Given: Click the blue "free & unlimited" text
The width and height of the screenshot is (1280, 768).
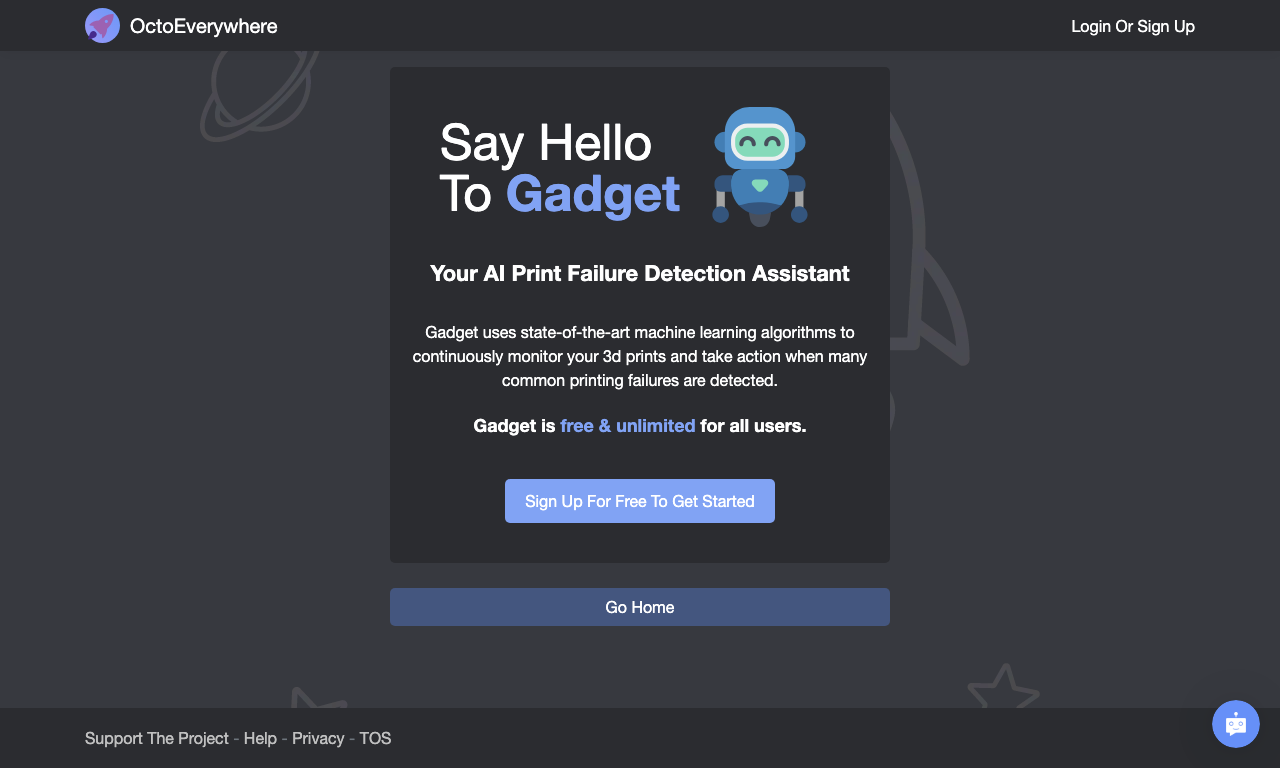Looking at the screenshot, I should pyautogui.click(x=628, y=426).
